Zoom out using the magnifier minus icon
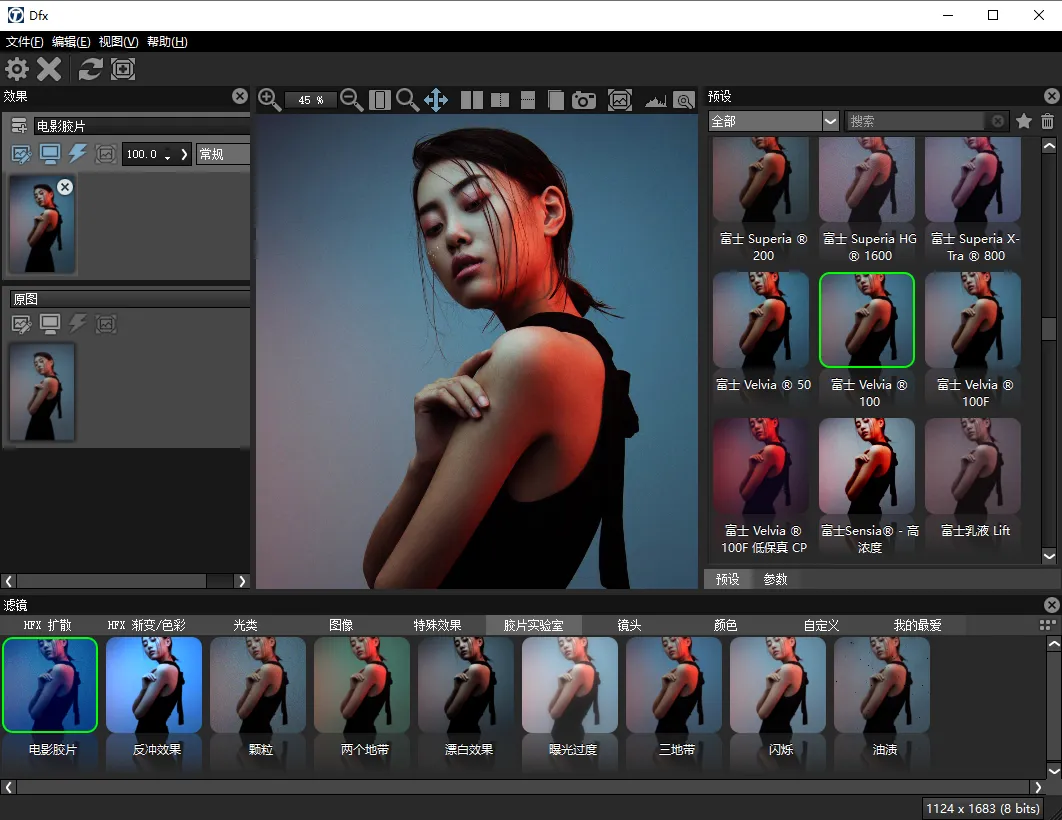Screen dimensions: 1062x820 (351, 99)
